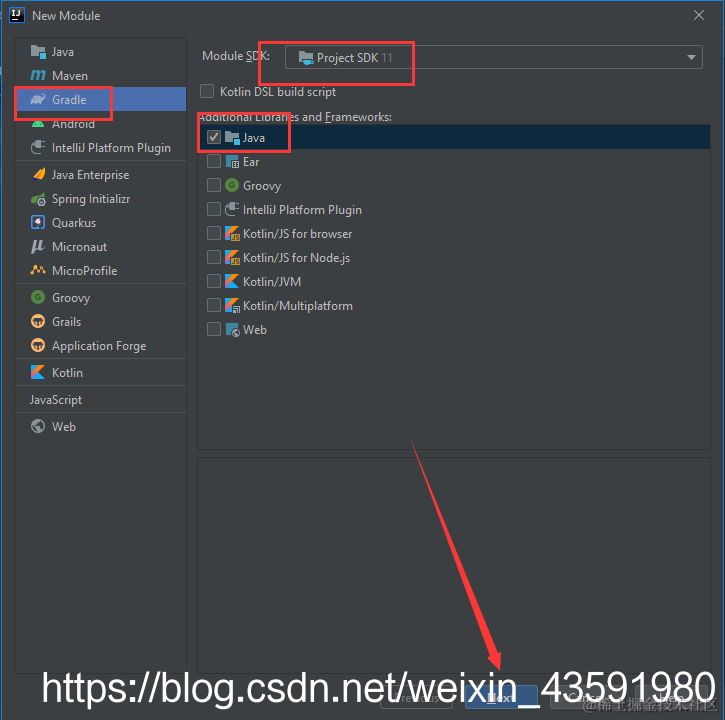Click the Grails label

coord(67,322)
